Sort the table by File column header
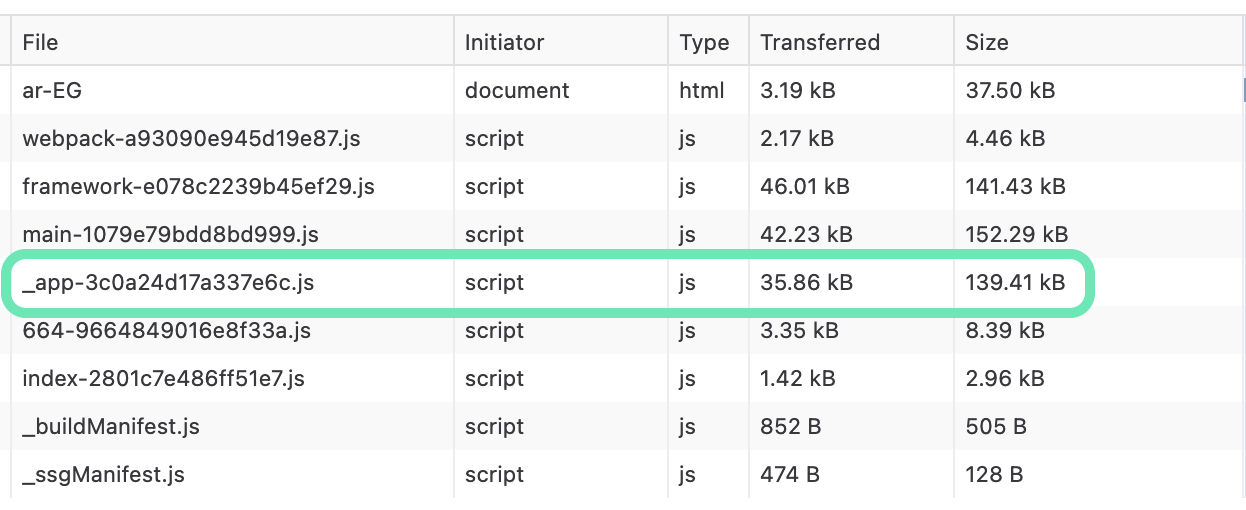Viewport: 1246px width, 510px height. (x=41, y=42)
